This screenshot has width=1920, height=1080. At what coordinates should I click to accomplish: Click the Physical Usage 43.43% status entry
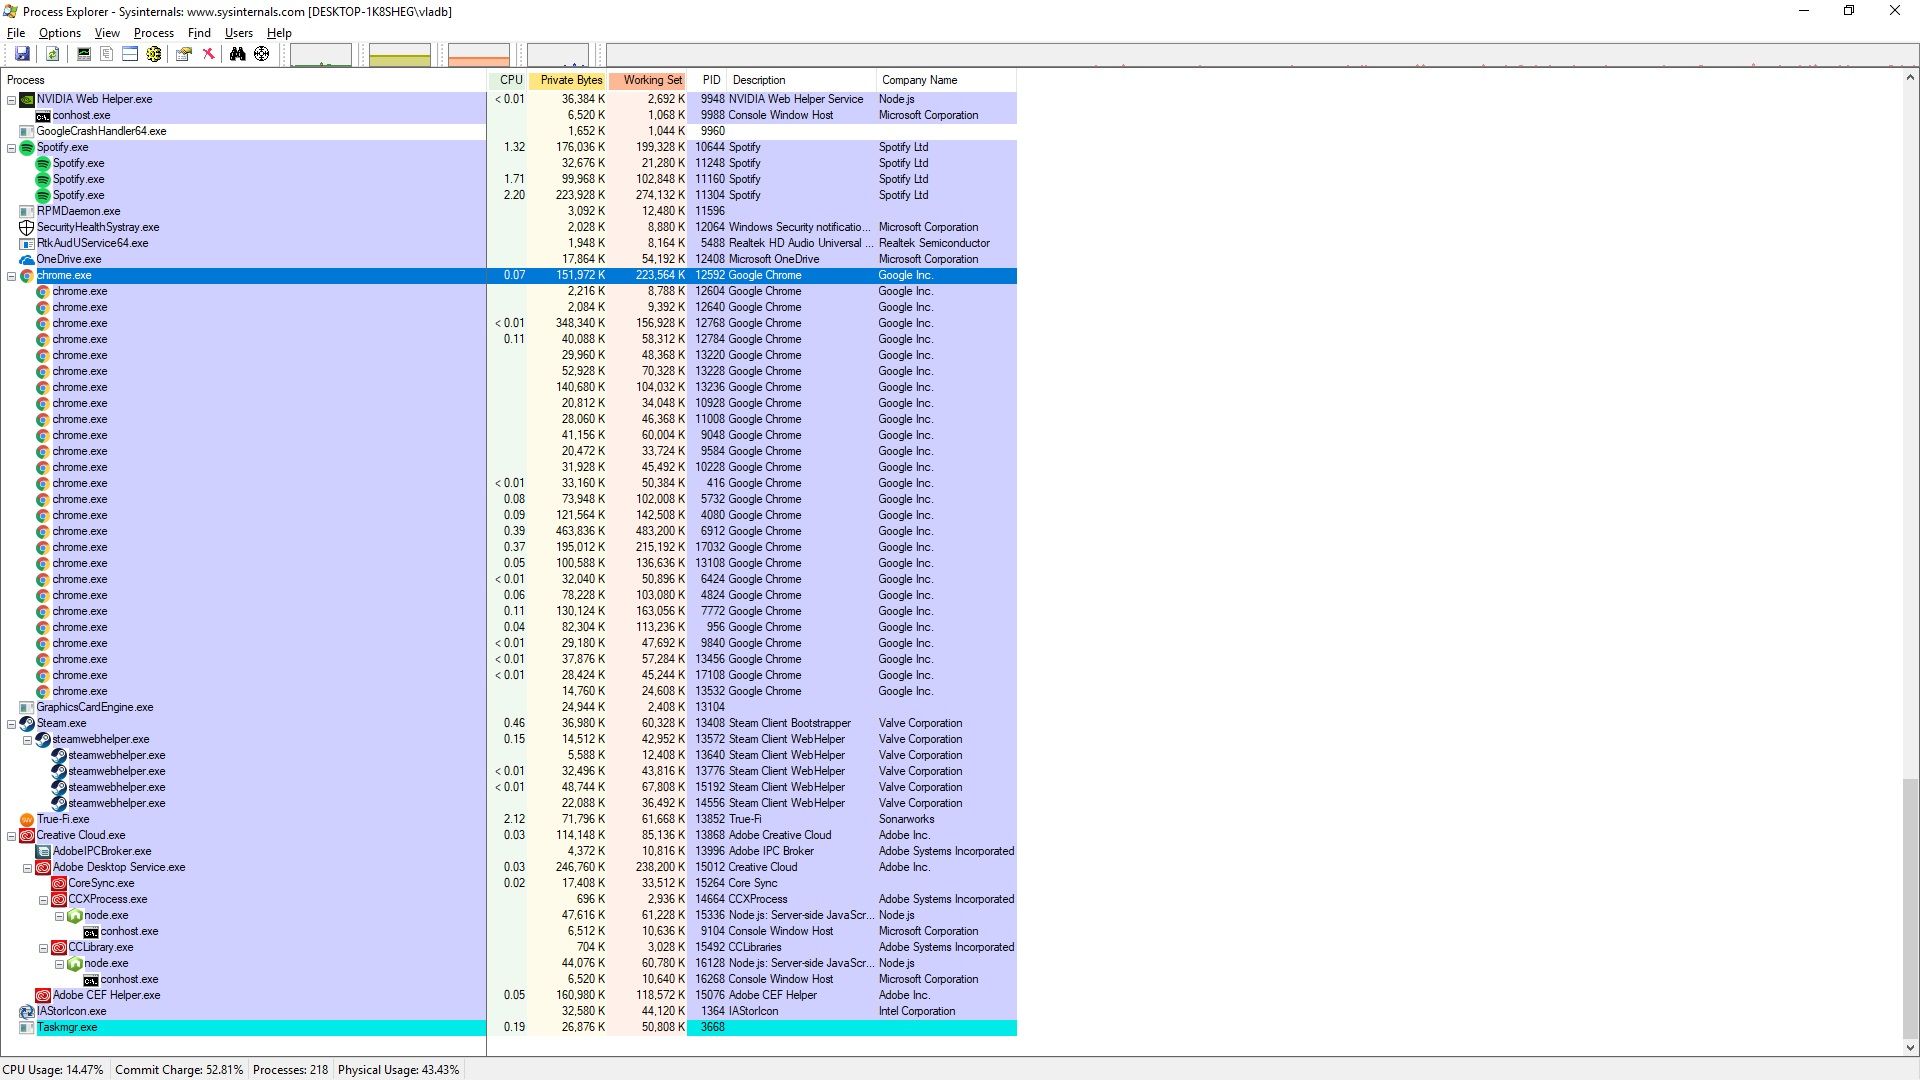[398, 1070]
